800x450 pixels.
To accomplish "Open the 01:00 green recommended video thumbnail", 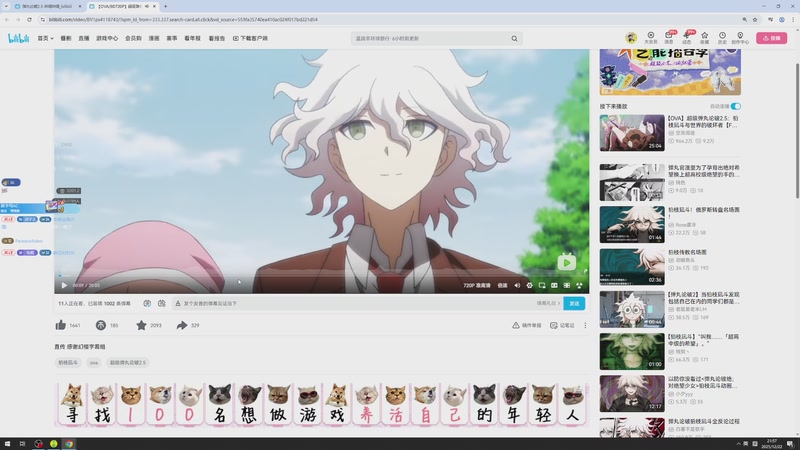I will click(x=632, y=352).
